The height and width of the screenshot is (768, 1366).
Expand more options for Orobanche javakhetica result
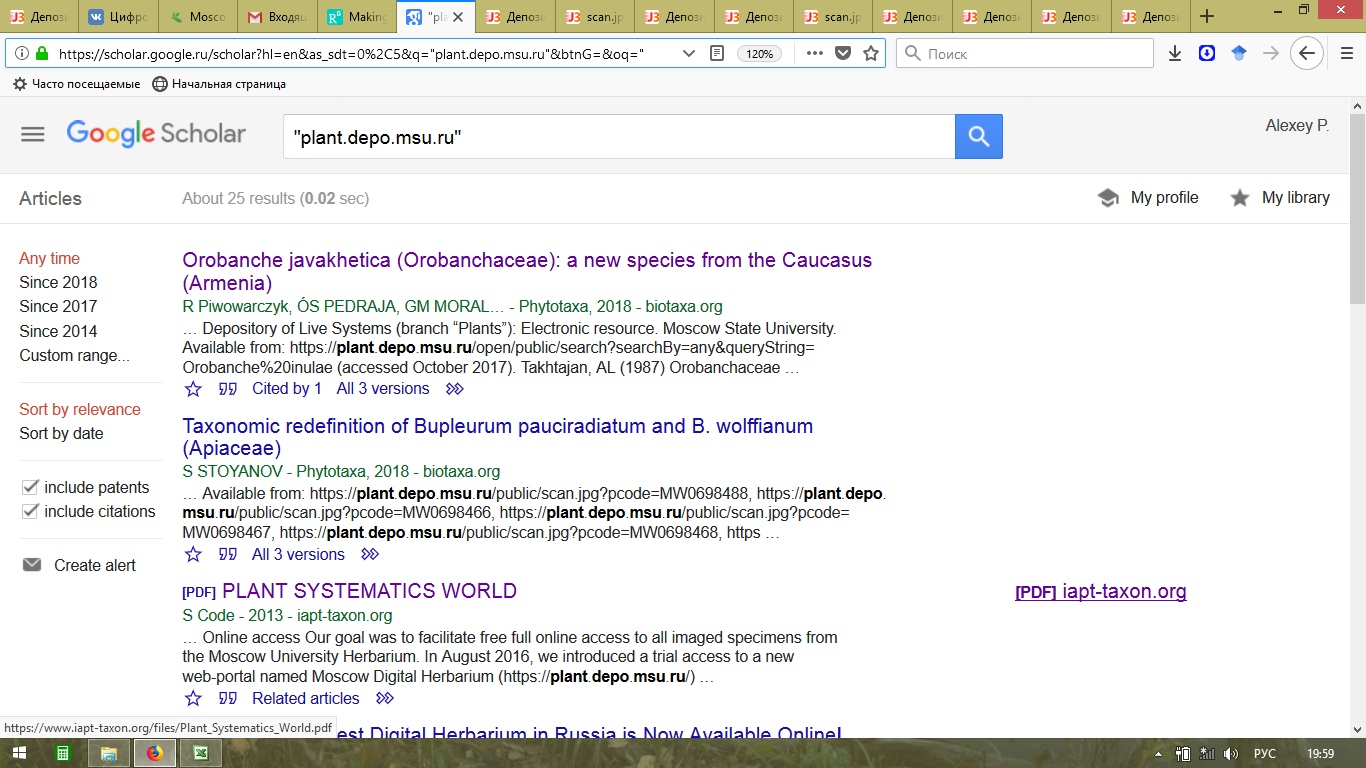(x=455, y=389)
